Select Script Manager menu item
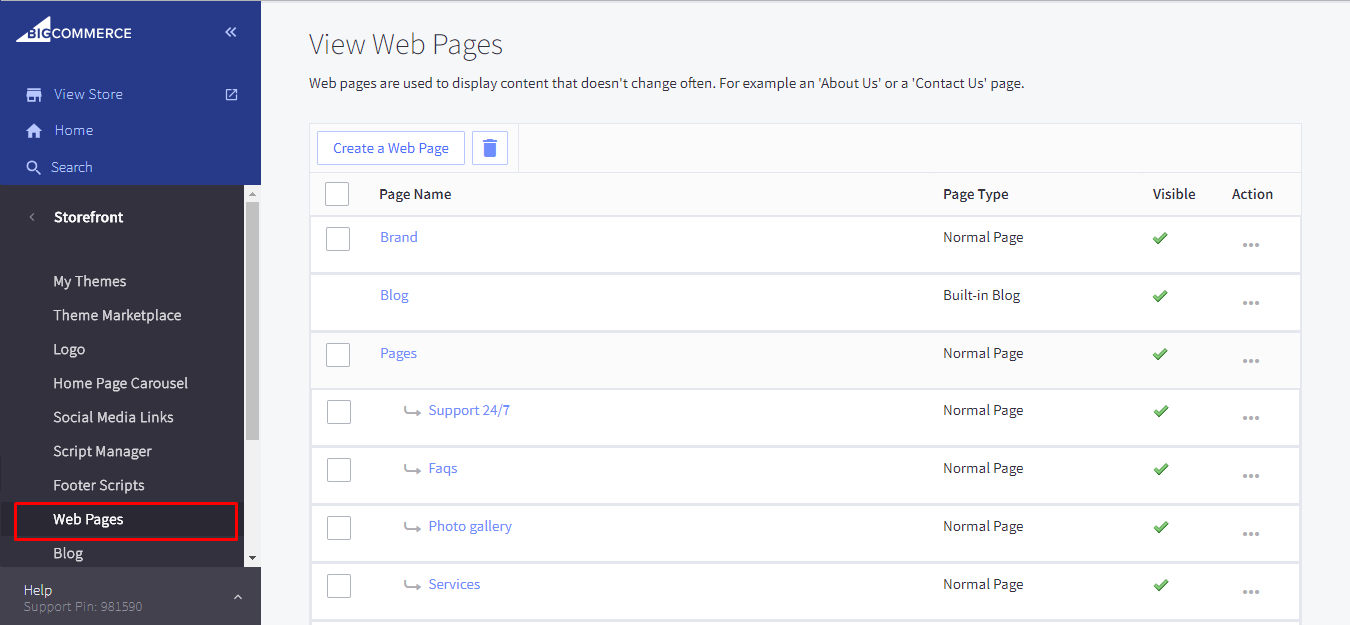The image size is (1350, 625). 102,452
